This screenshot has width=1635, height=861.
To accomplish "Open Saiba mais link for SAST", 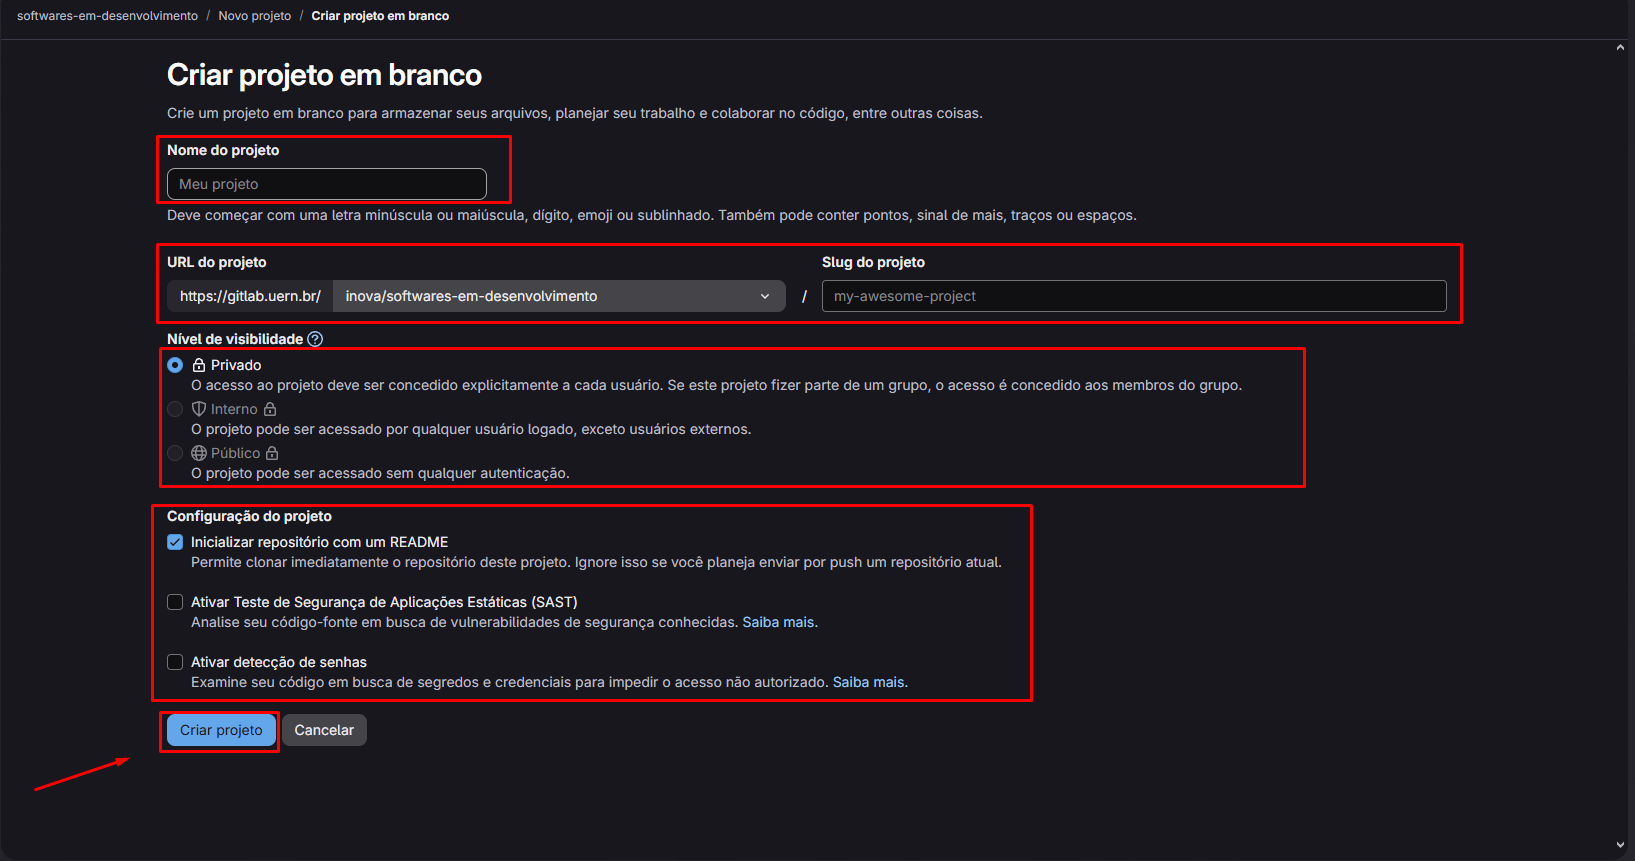I will coord(778,622).
